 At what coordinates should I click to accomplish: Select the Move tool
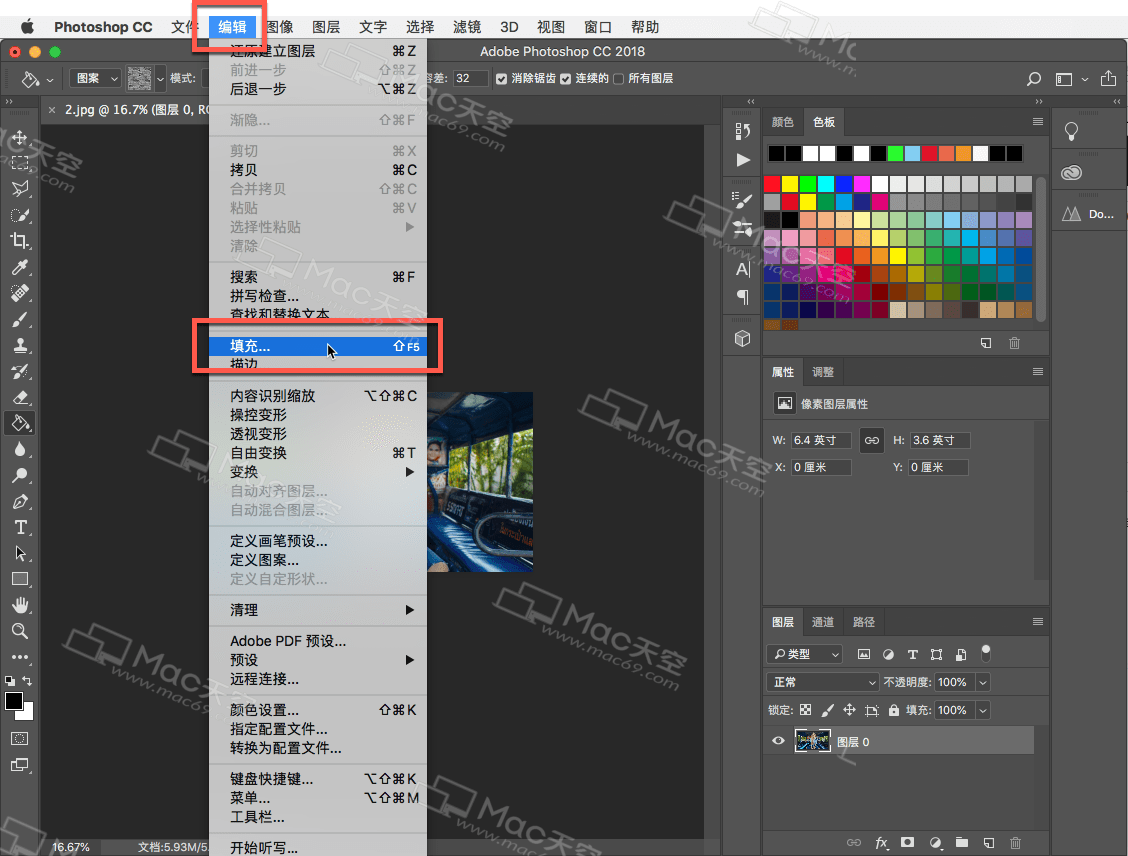[20, 137]
